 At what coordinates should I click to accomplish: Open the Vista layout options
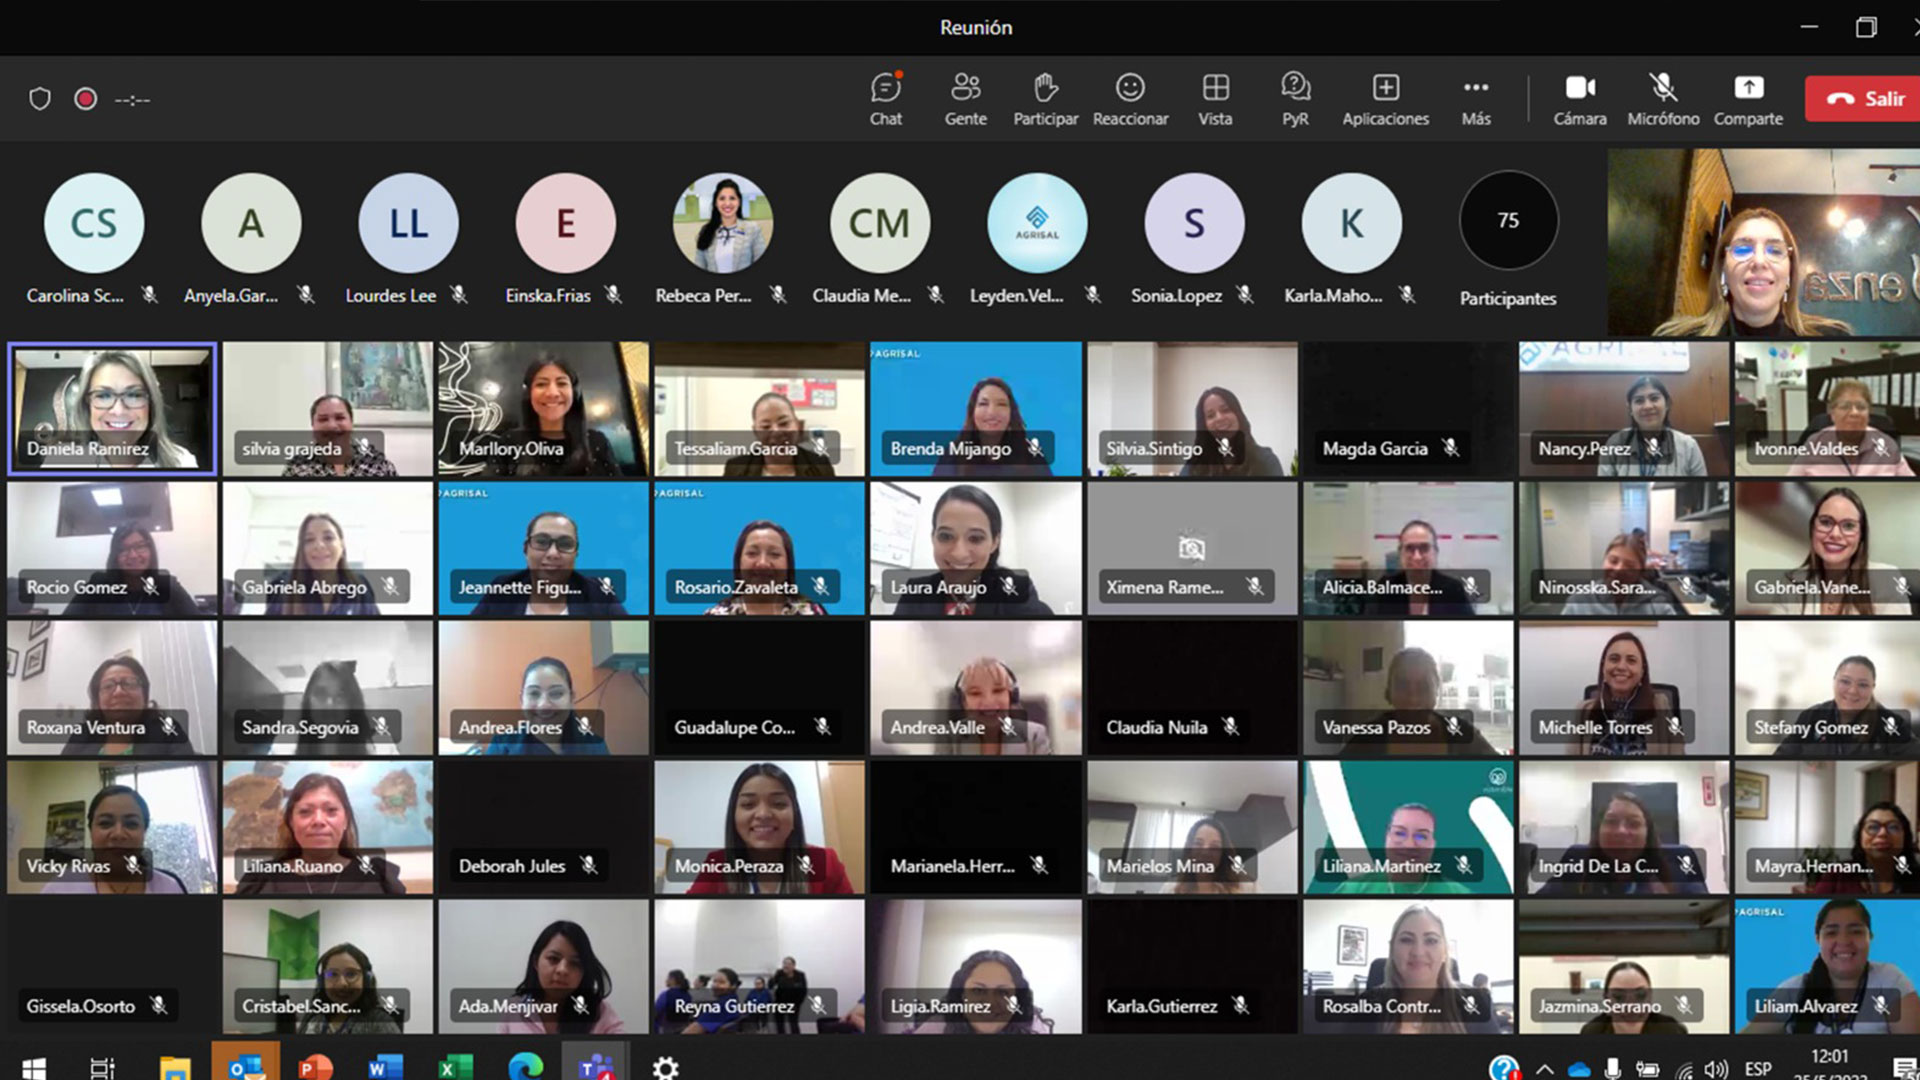(1215, 99)
